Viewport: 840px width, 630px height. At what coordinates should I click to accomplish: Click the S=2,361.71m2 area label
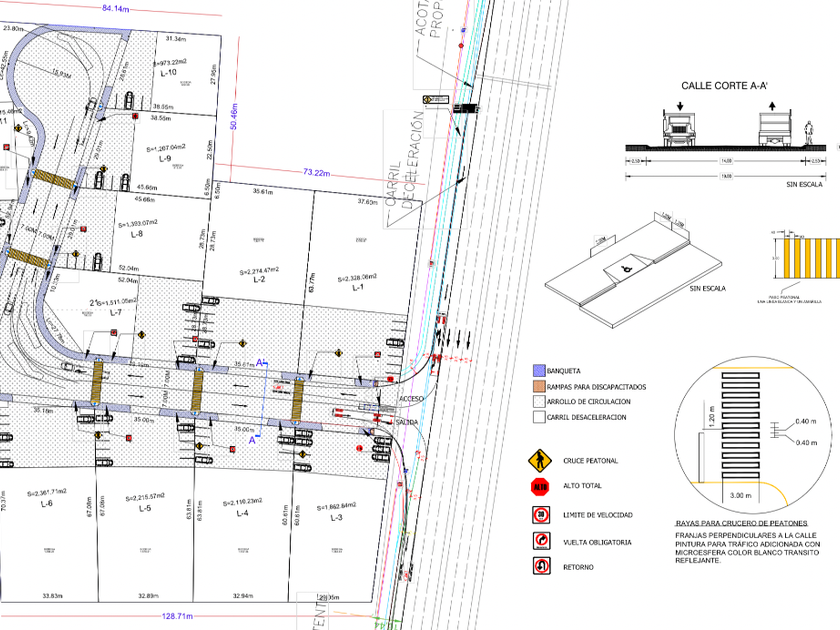(x=47, y=492)
